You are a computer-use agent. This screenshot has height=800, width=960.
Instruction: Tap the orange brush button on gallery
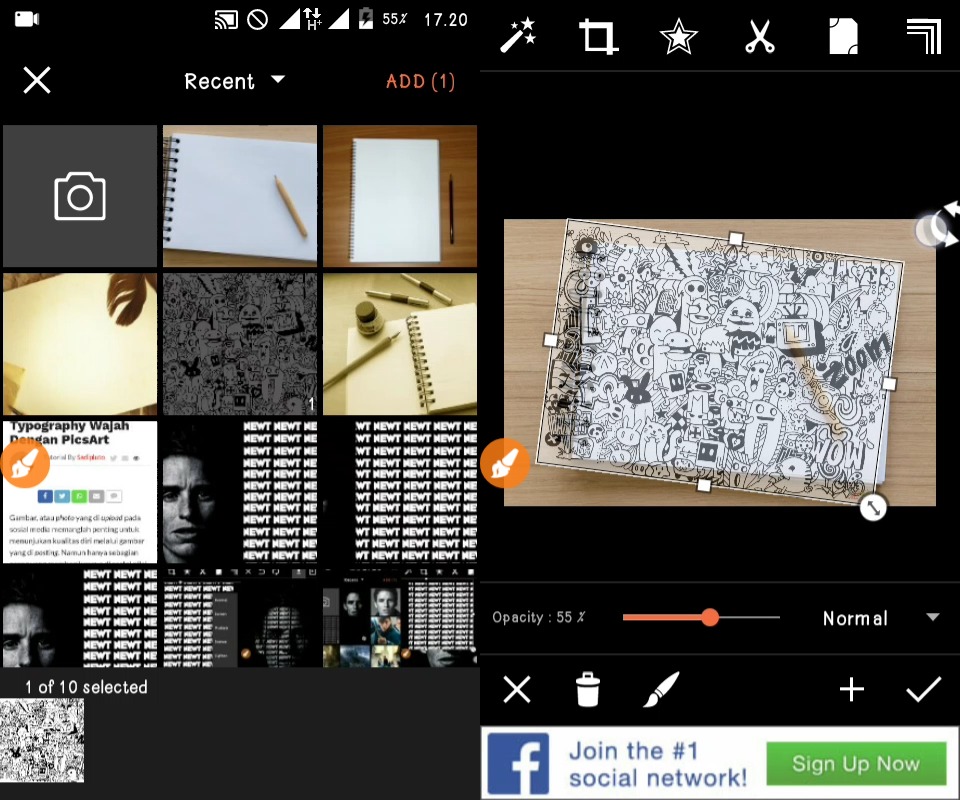pos(24,463)
